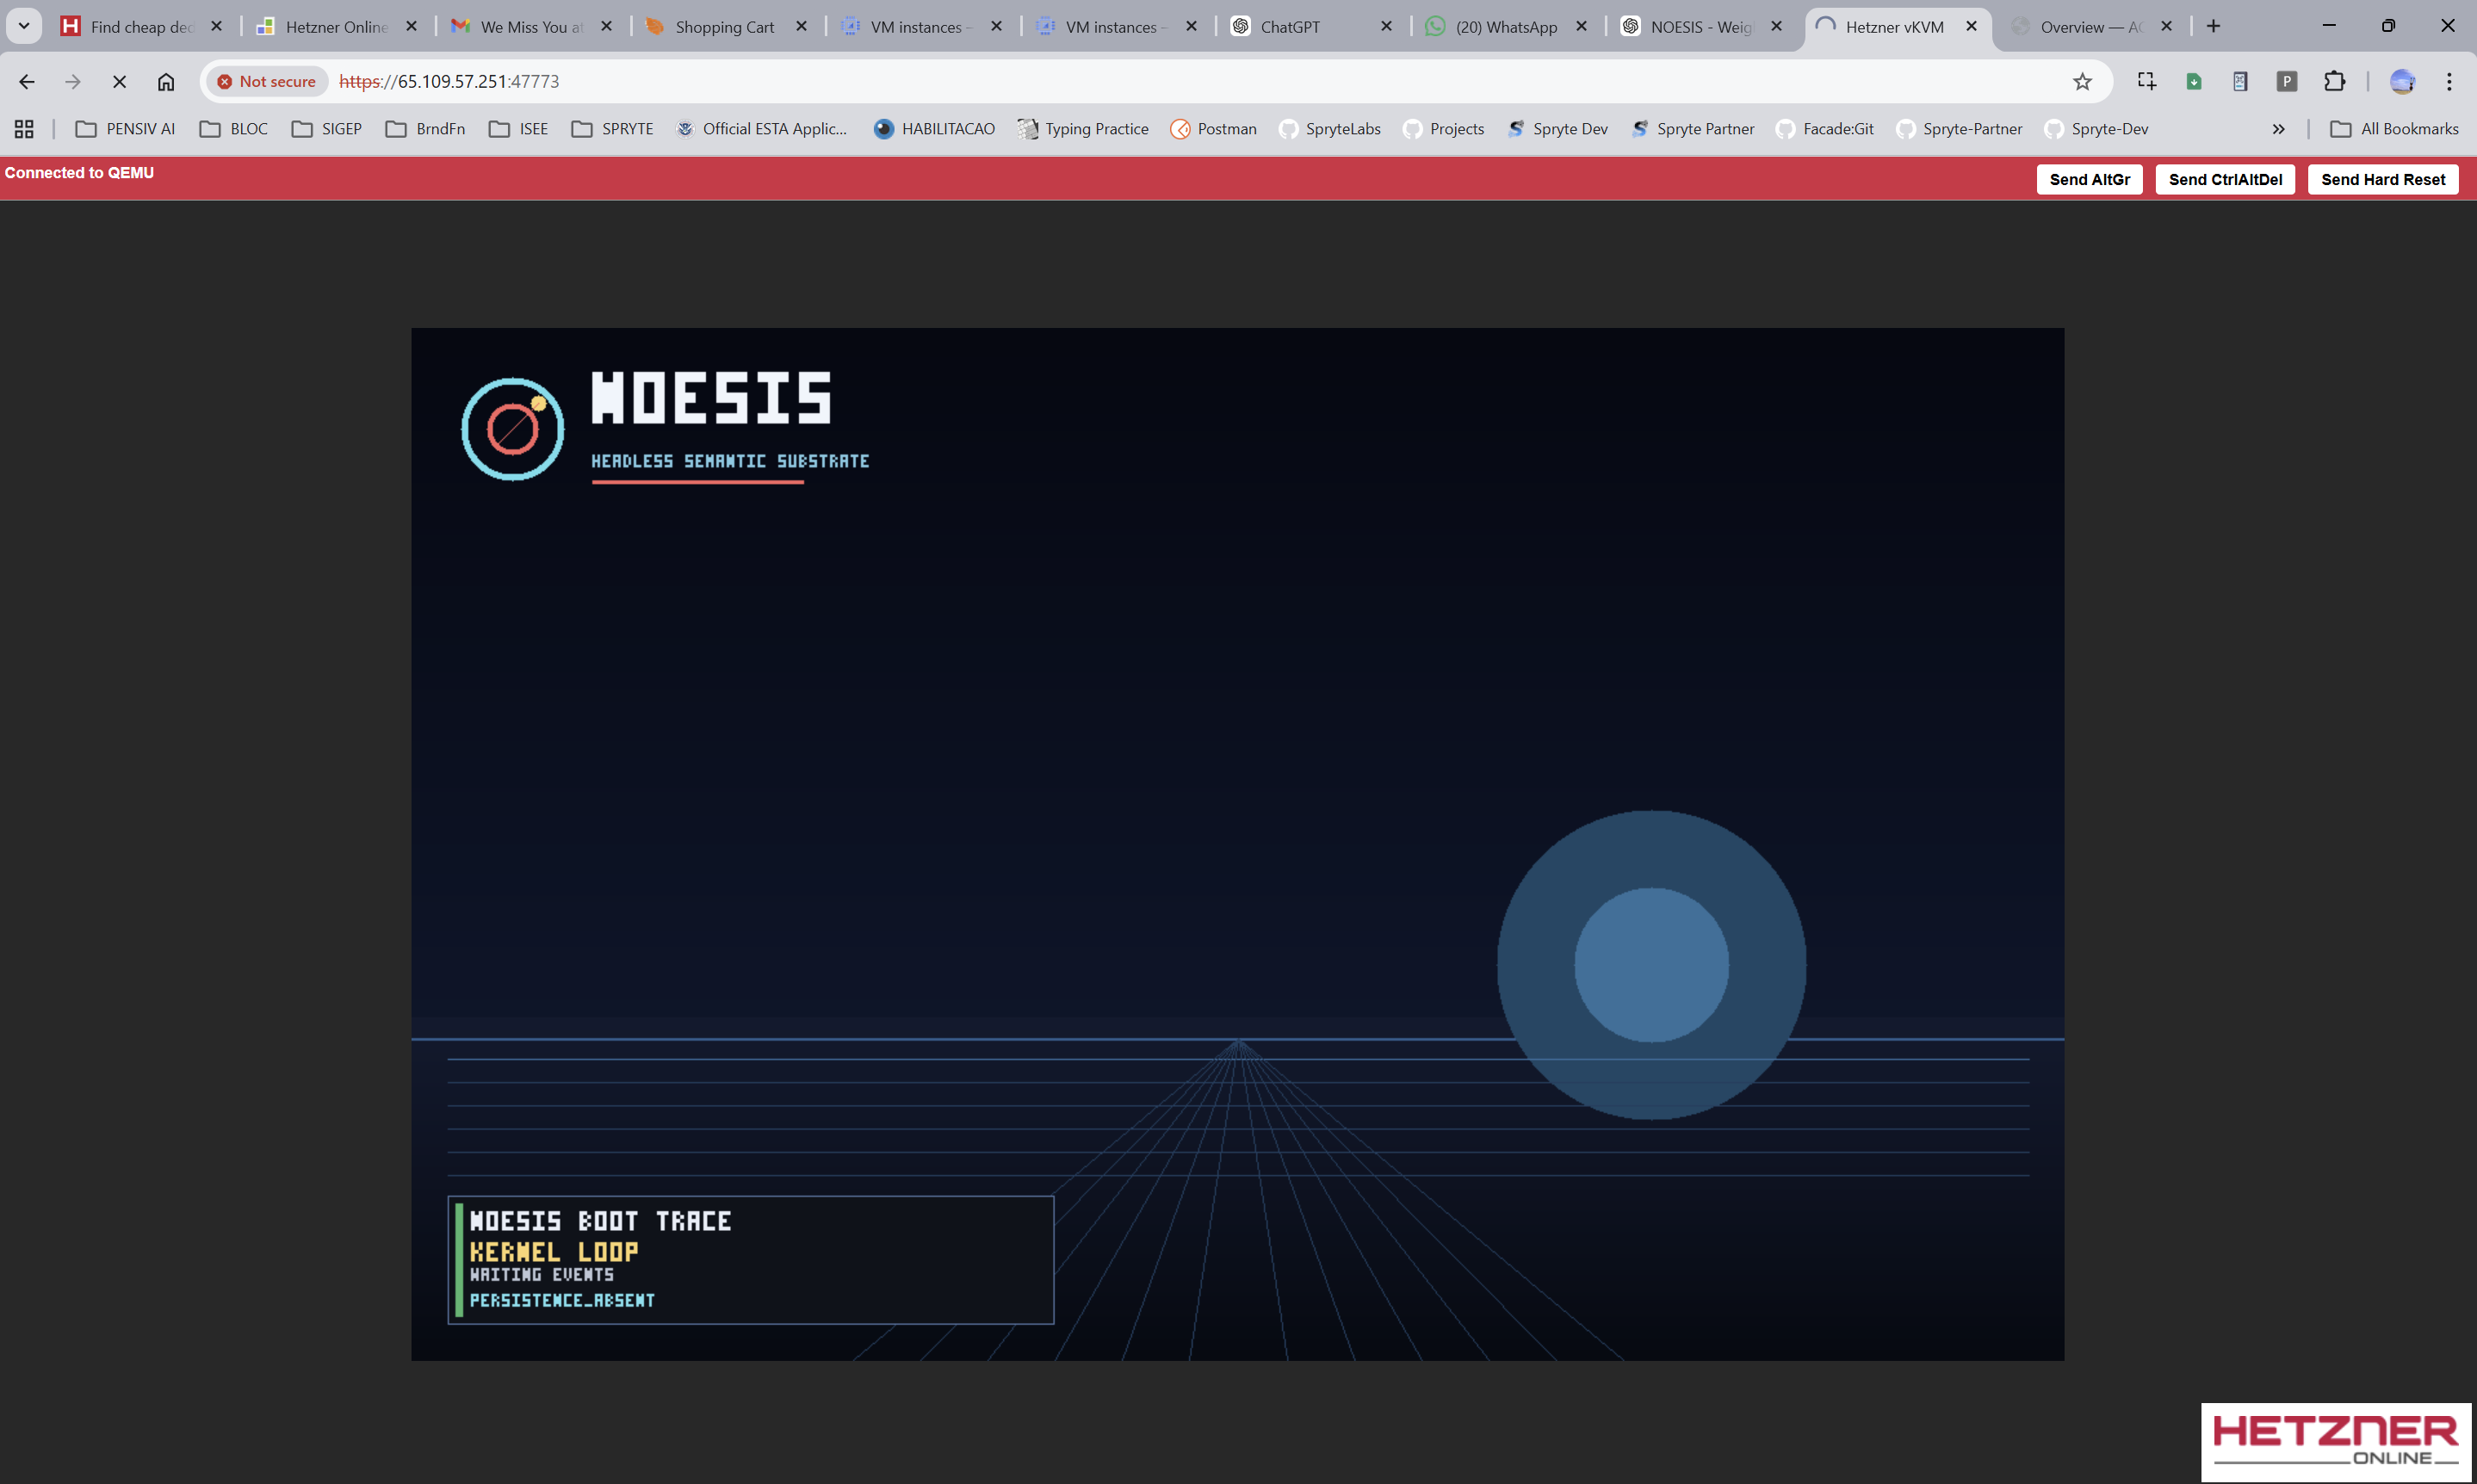Open the Spryte Dev bookmark
The height and width of the screenshot is (1484, 2477).
click(1558, 129)
